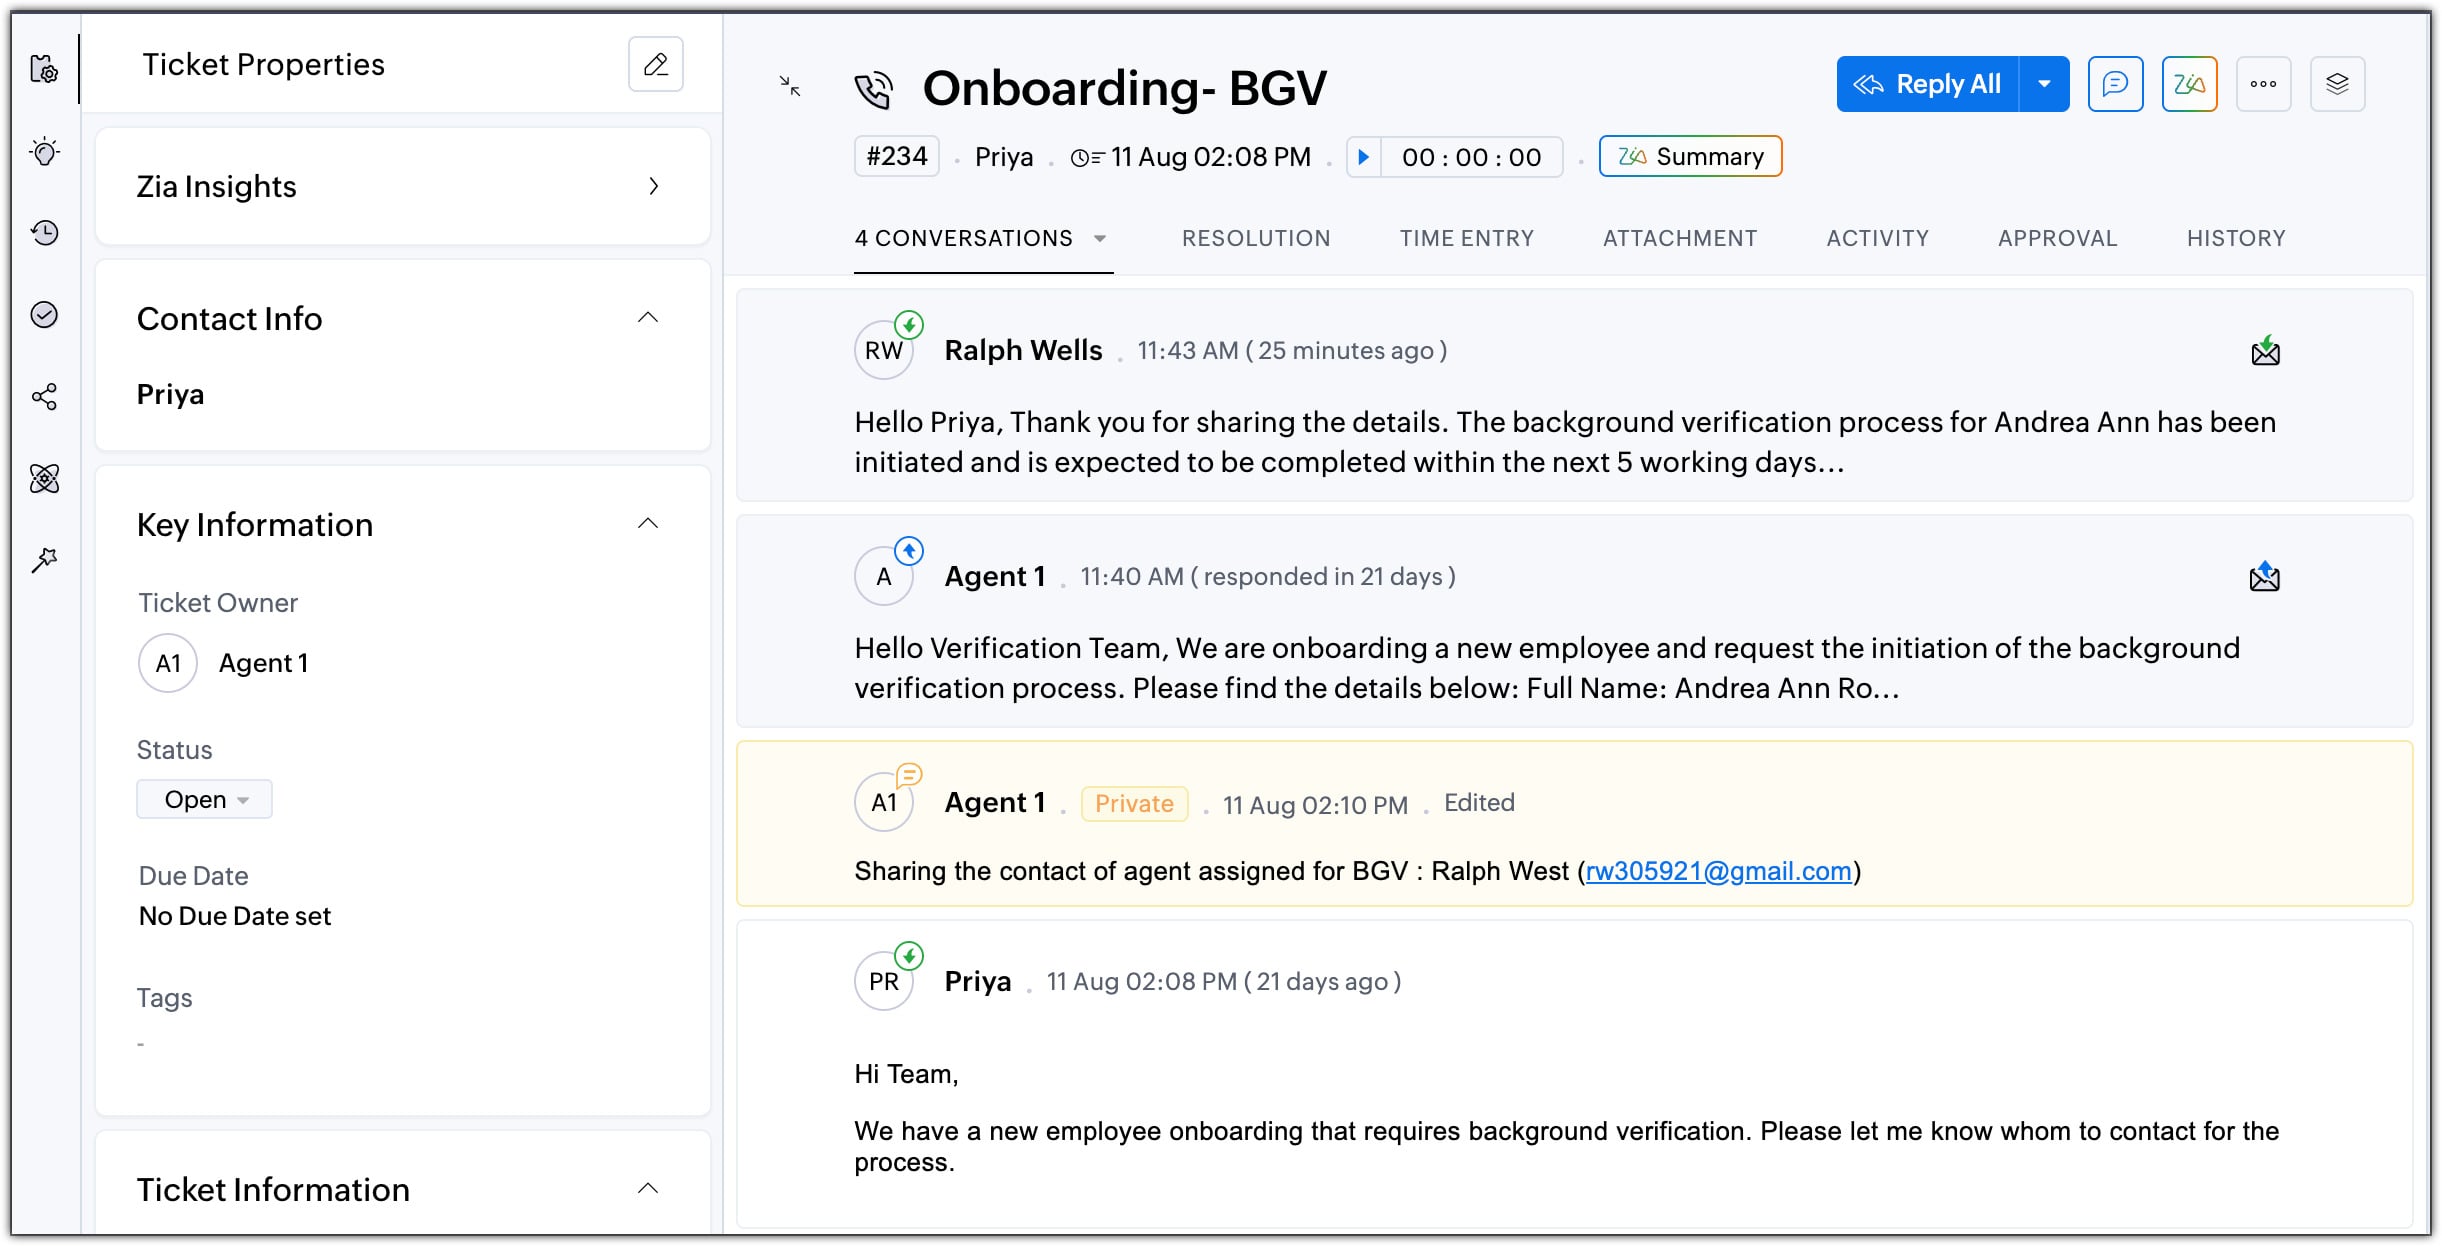Open the ticket history clock sidebar icon
2442x1246 pixels.
coord(45,233)
